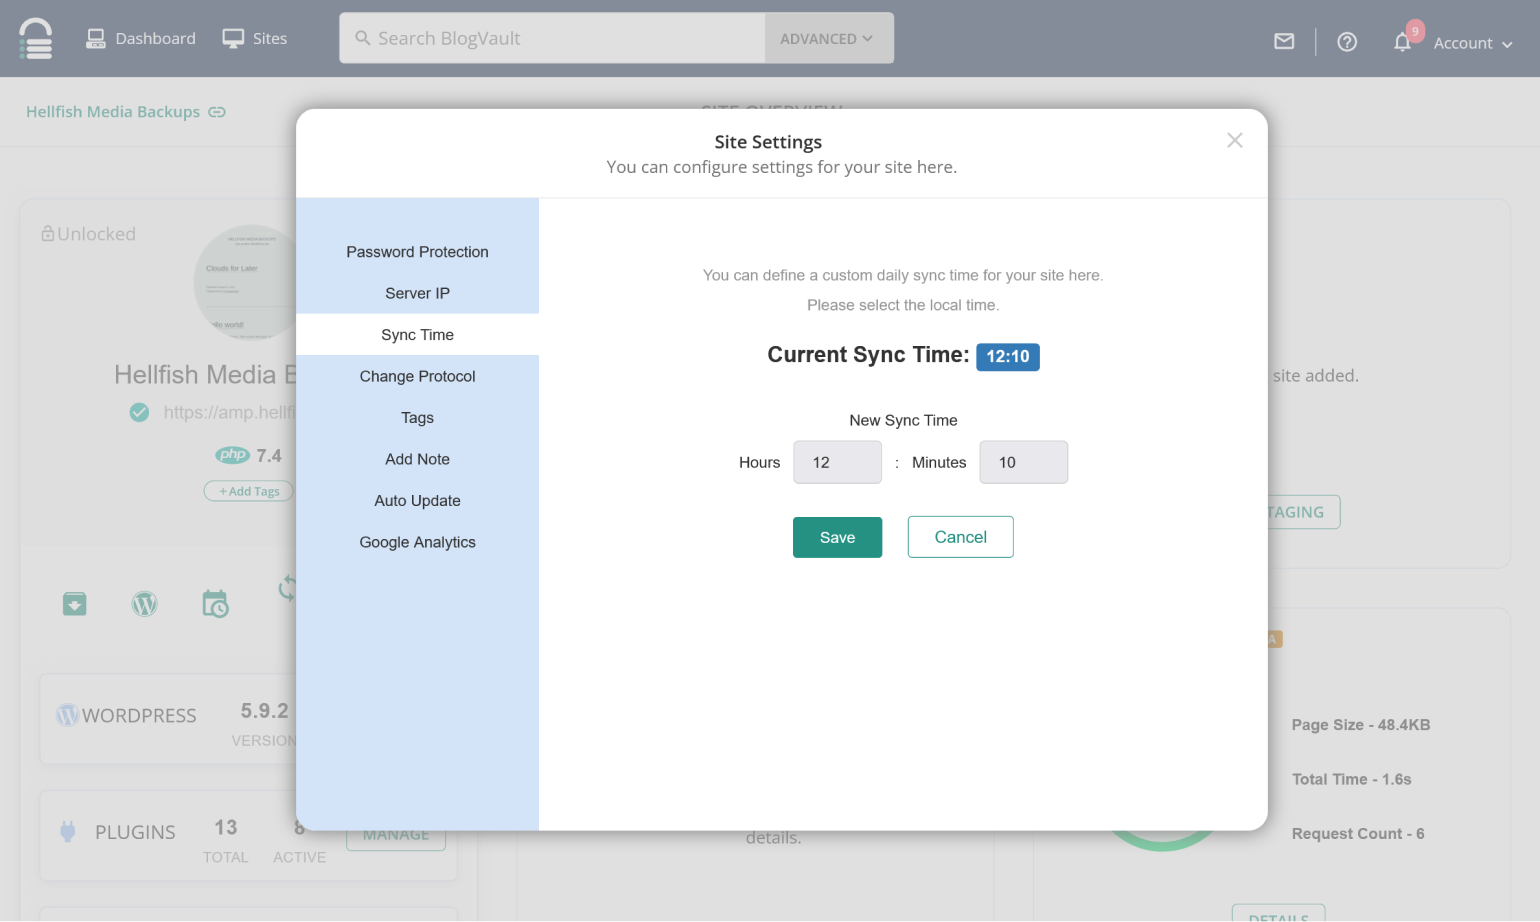Click the Unlocked padlock icon
The image size is (1540, 922).
coord(47,233)
